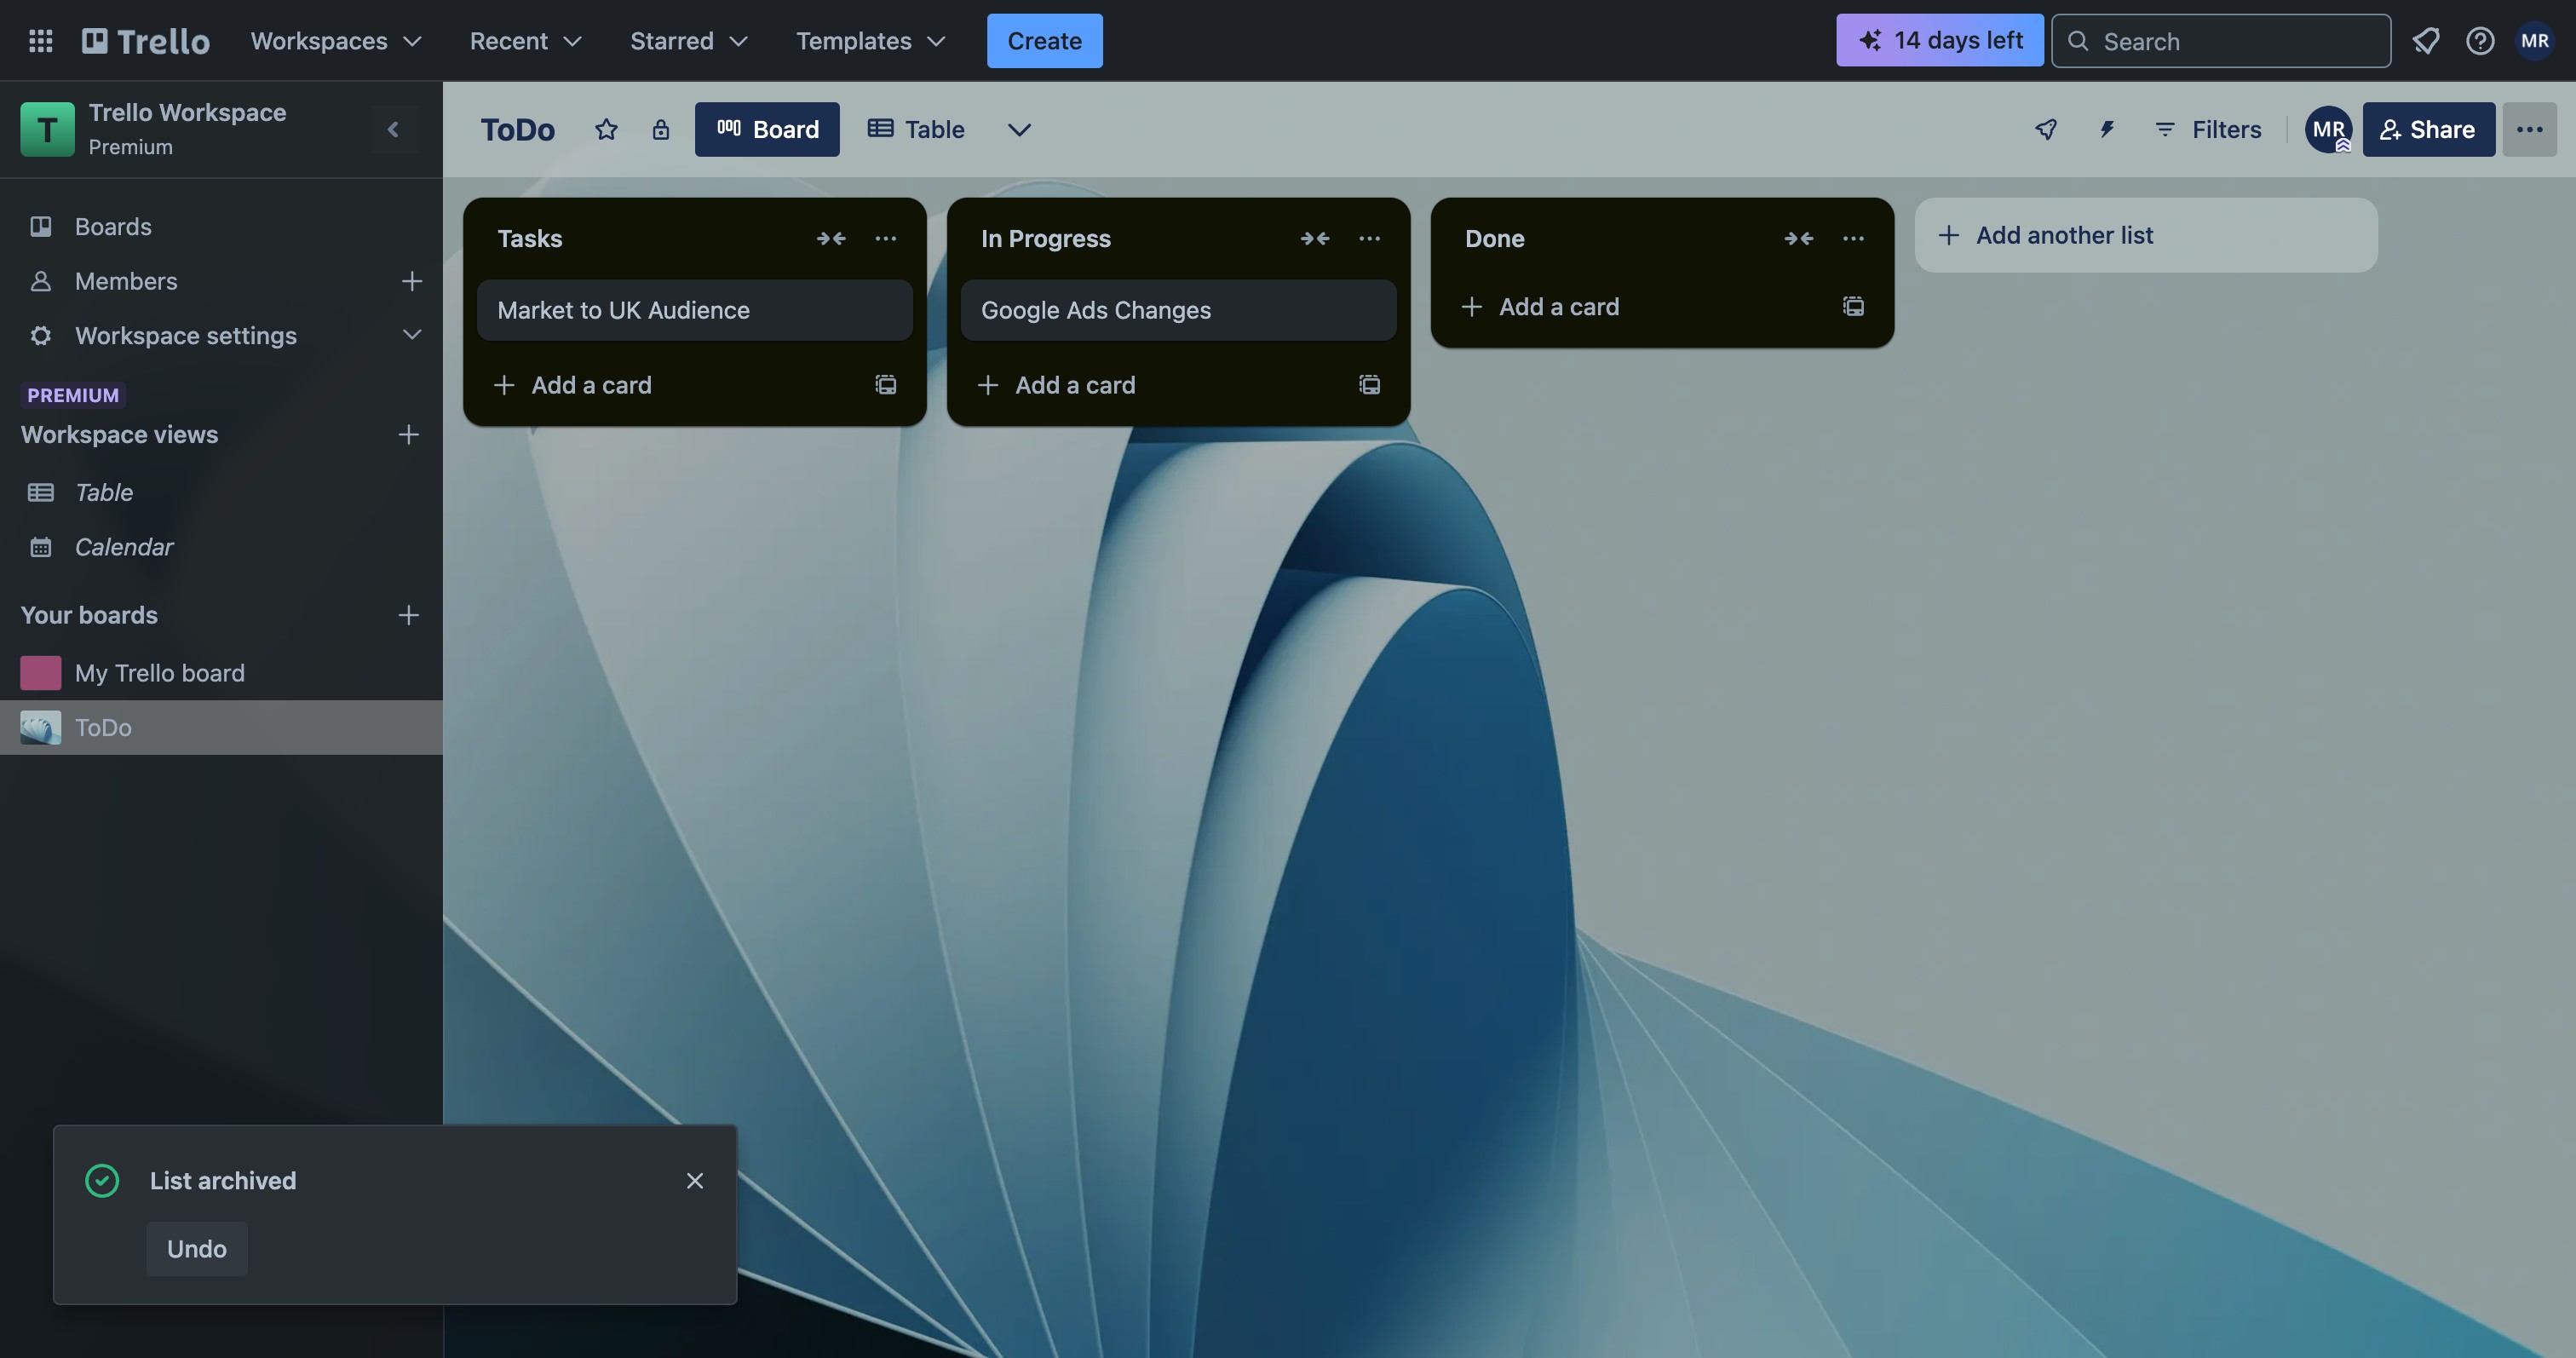Click Add another list
Image resolution: width=2576 pixels, height=1358 pixels.
tap(2146, 235)
